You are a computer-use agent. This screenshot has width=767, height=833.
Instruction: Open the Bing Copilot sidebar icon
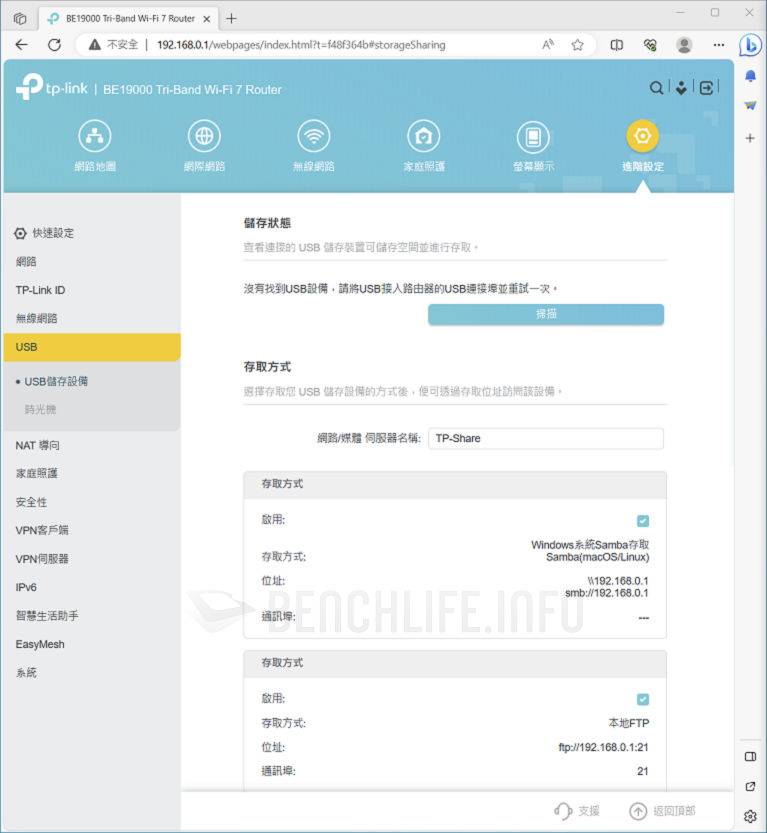[750, 45]
